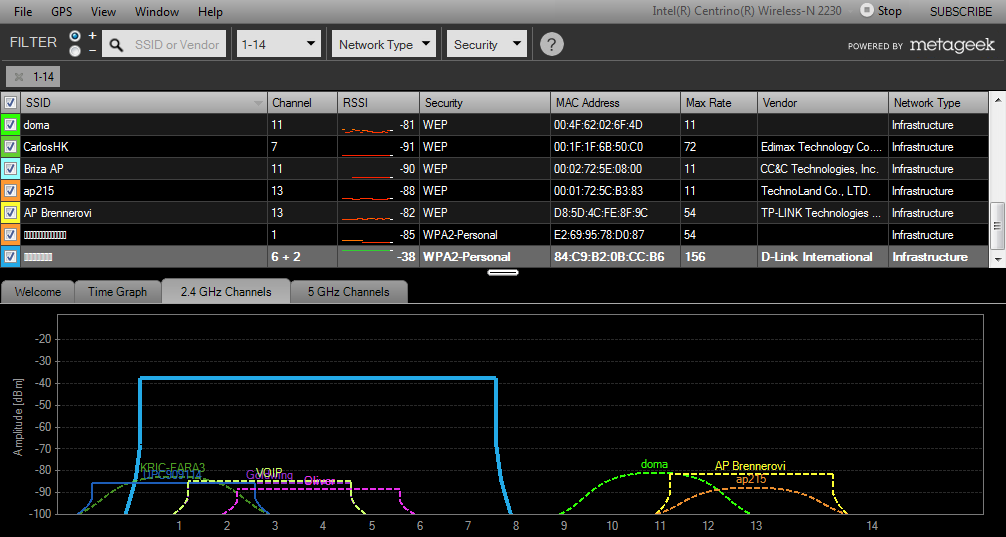This screenshot has width=1006, height=537.
Task: Click the SUBSCRIBE link
Action: (x=960, y=11)
